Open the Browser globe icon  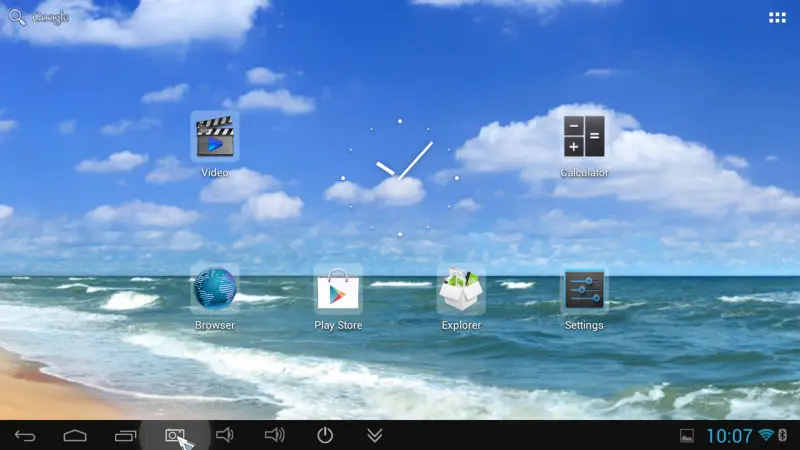pos(214,290)
